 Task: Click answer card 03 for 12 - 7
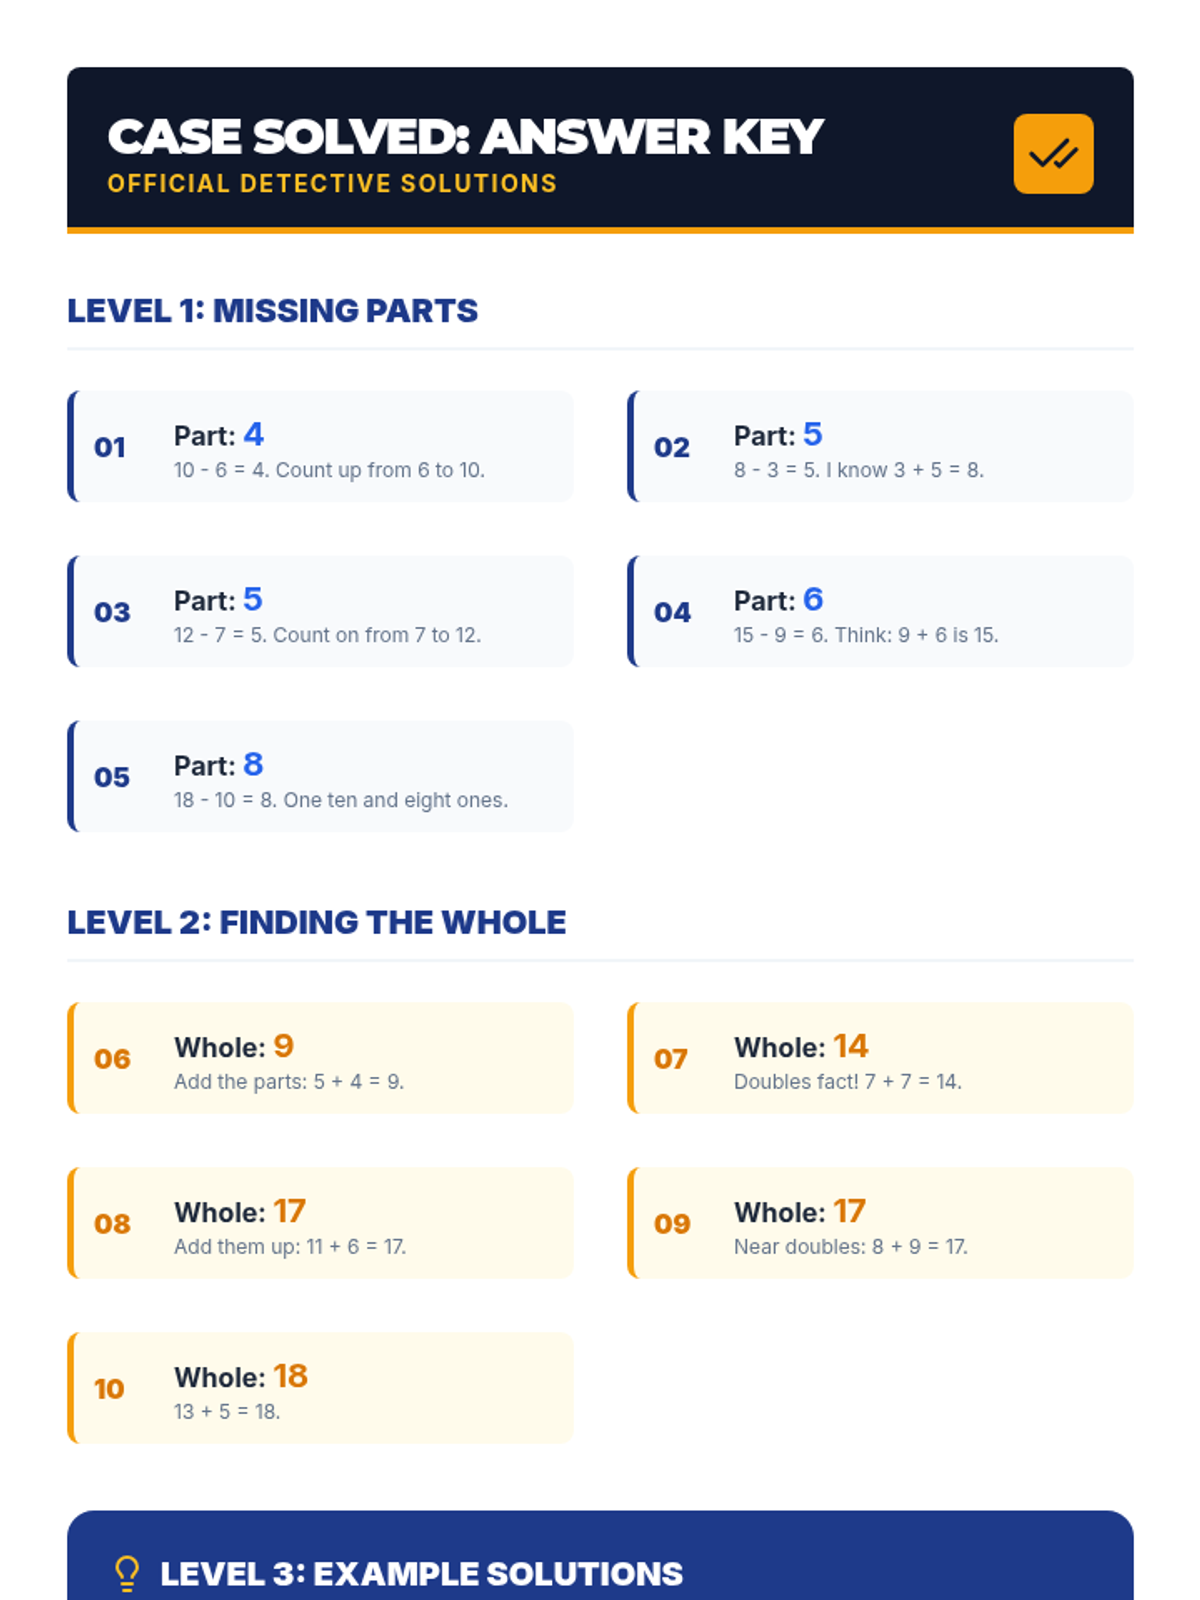(x=321, y=611)
